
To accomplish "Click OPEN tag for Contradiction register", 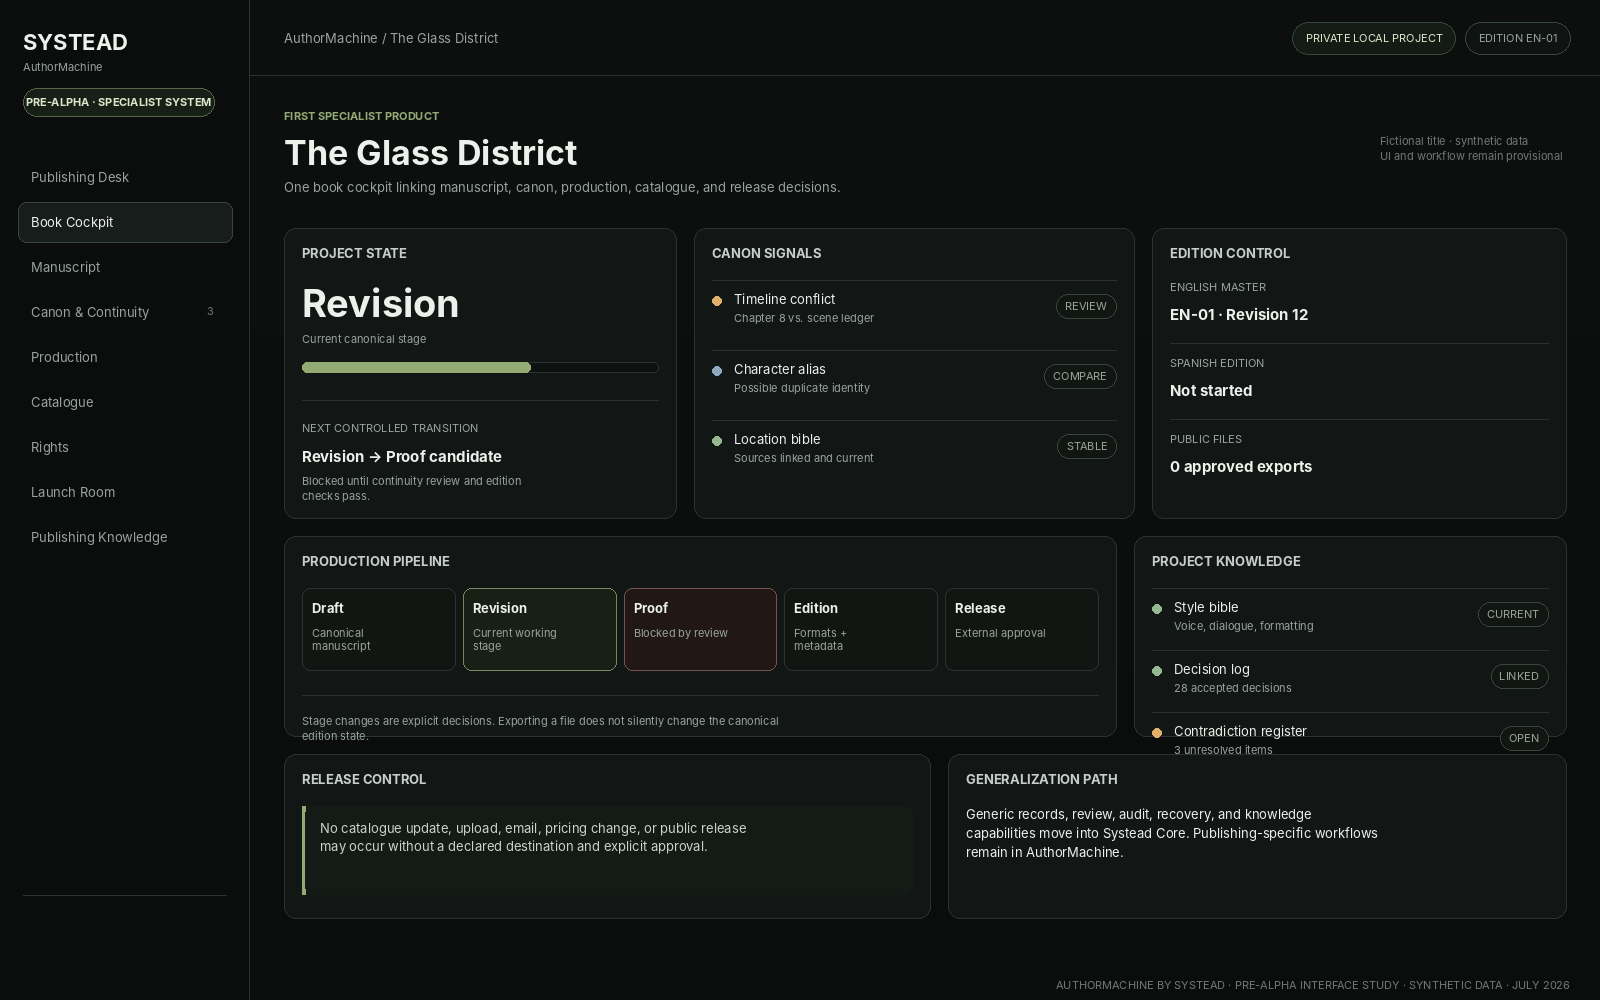I will click(x=1524, y=738).
